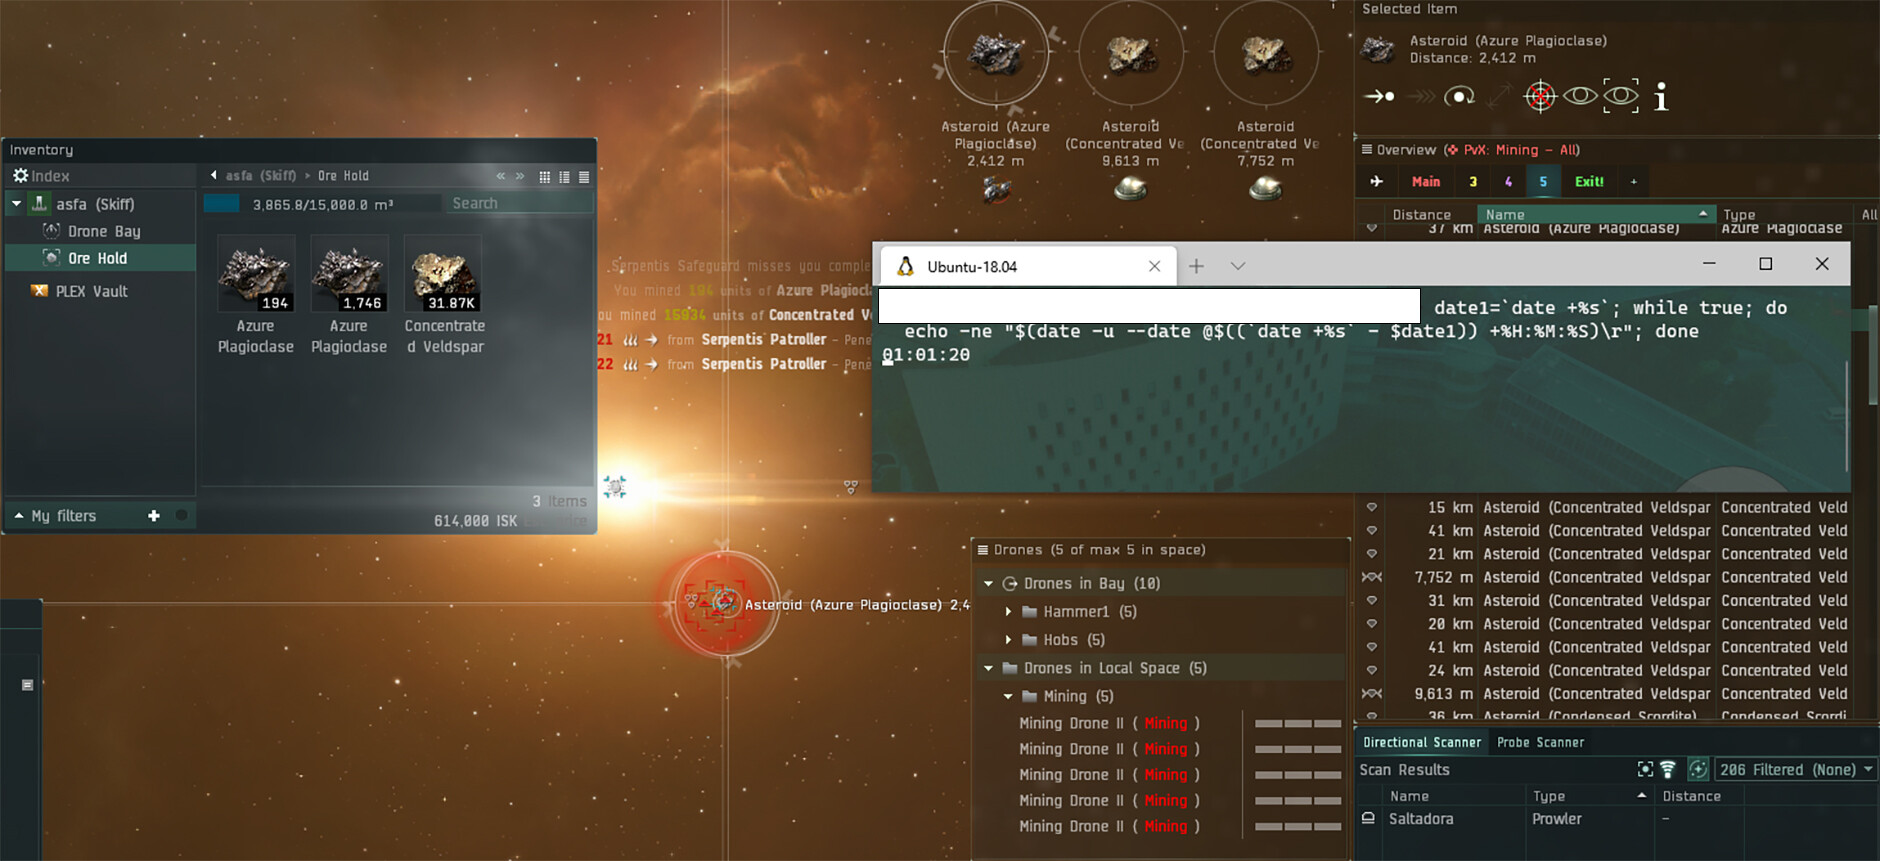The width and height of the screenshot is (1880, 861).
Task: Expand the Hammer1 (5) drone folder
Action: pyautogui.click(x=1008, y=611)
